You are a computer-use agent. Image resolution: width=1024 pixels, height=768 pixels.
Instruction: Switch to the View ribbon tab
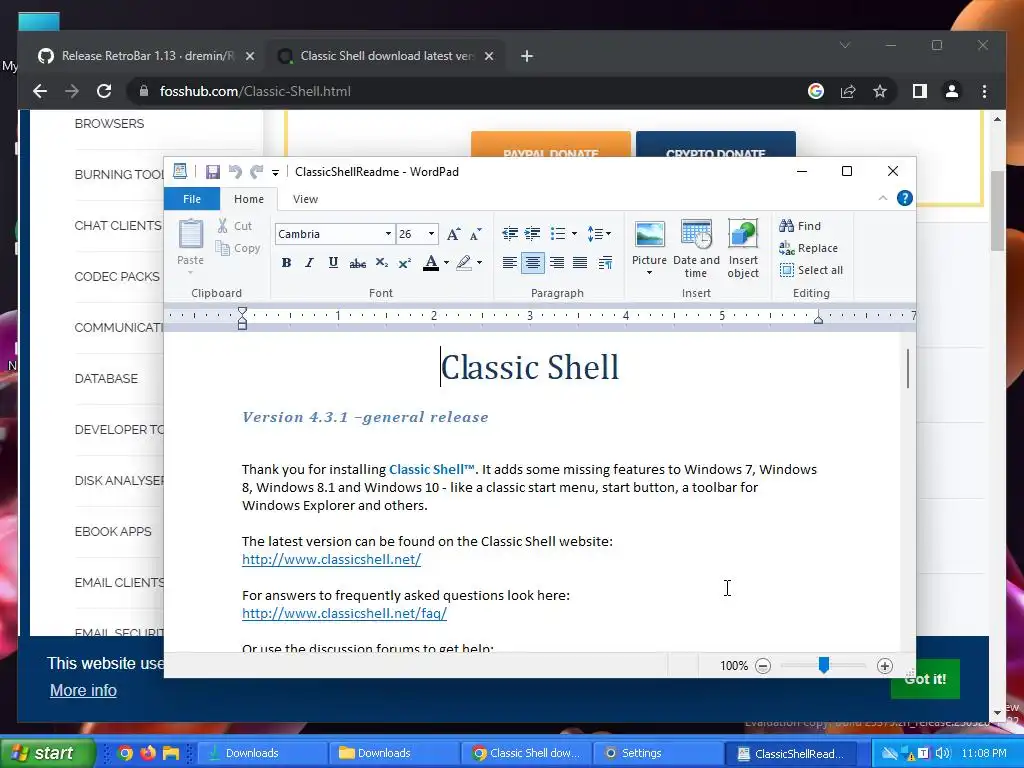tap(305, 199)
